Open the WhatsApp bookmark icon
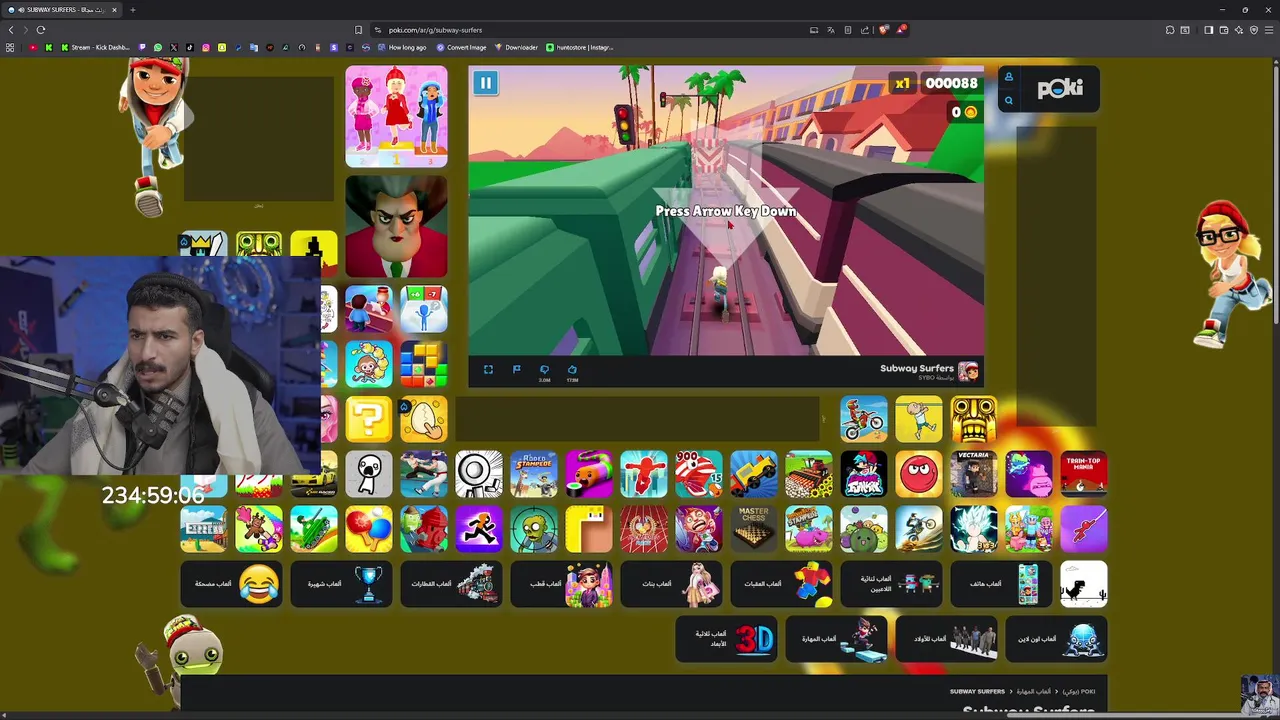 point(157,47)
